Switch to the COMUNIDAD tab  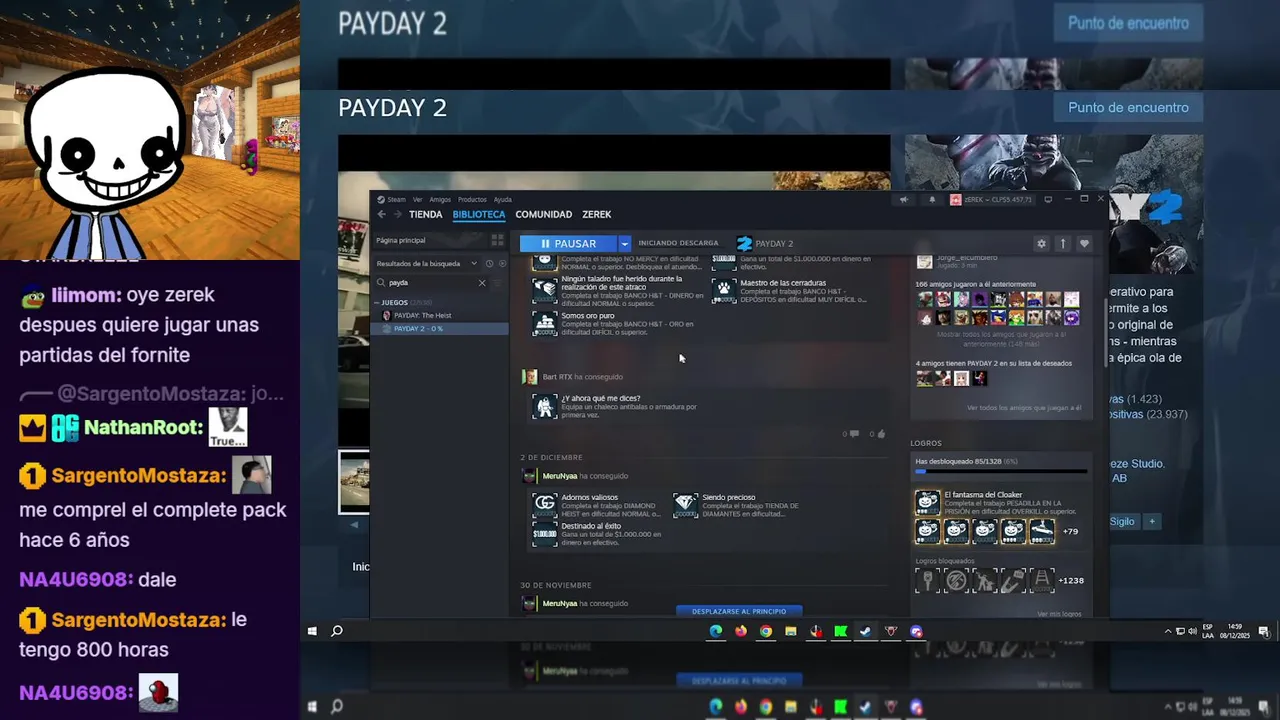tap(543, 214)
